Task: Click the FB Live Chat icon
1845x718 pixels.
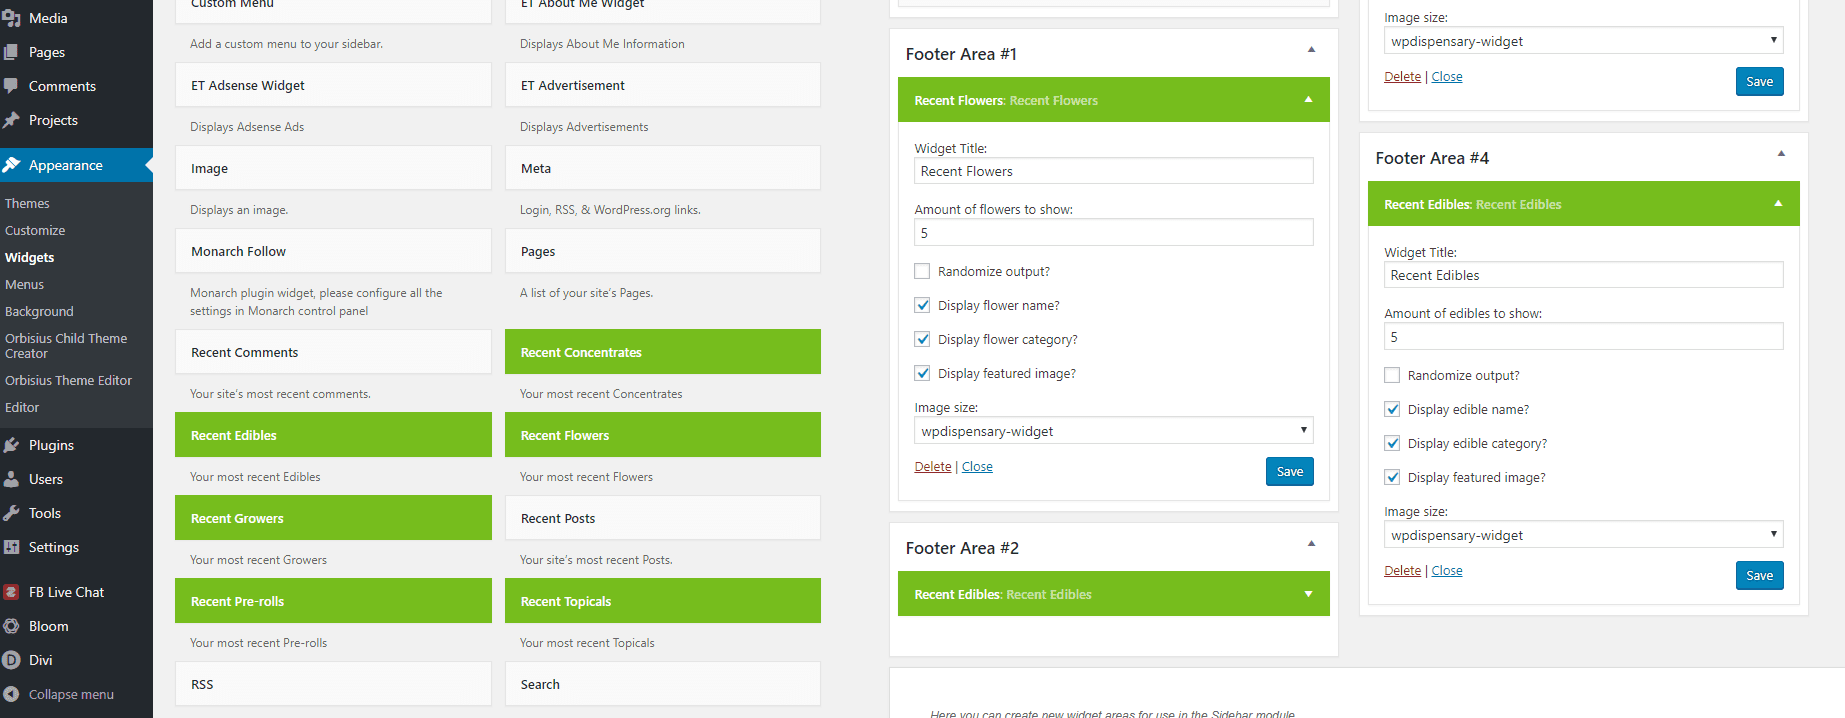Action: (11, 592)
